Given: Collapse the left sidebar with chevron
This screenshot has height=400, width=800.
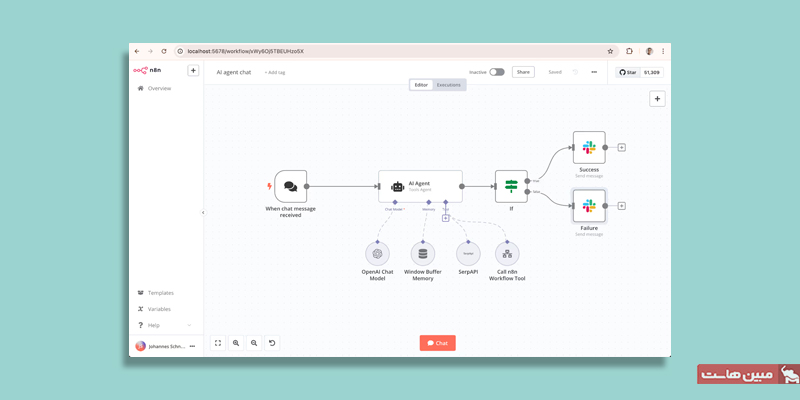Looking at the screenshot, I should (203, 212).
